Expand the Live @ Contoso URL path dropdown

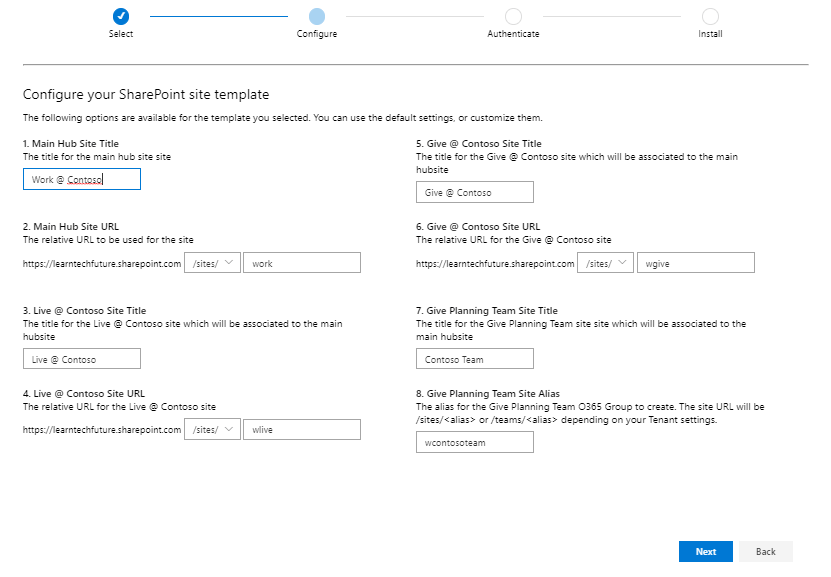pos(212,429)
